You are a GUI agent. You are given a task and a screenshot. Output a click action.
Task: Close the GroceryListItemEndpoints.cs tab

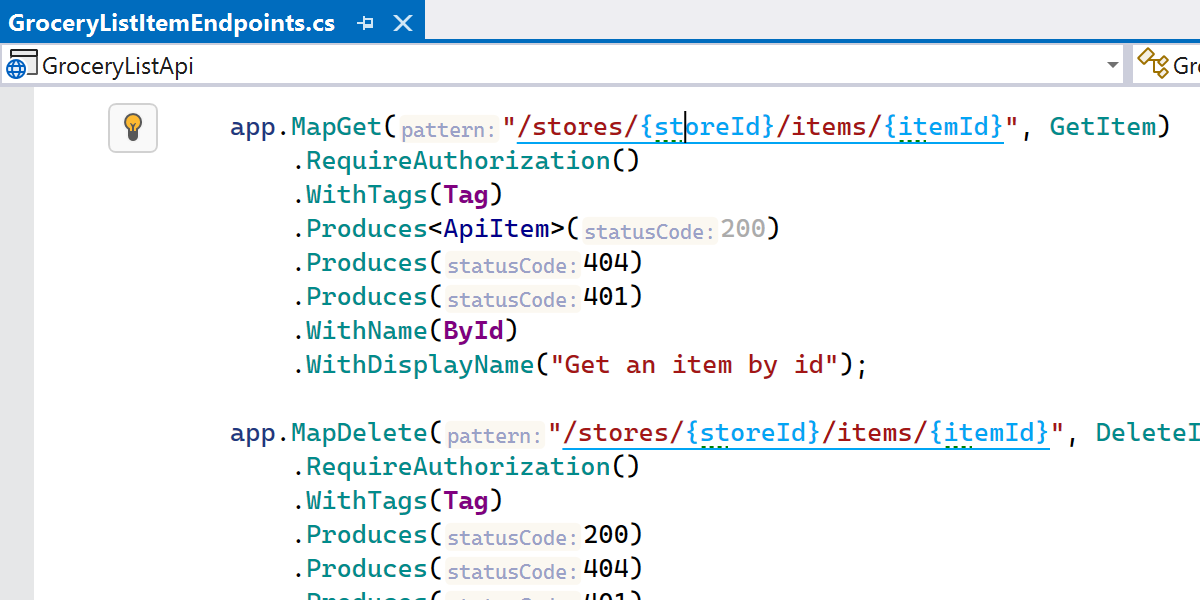403,23
